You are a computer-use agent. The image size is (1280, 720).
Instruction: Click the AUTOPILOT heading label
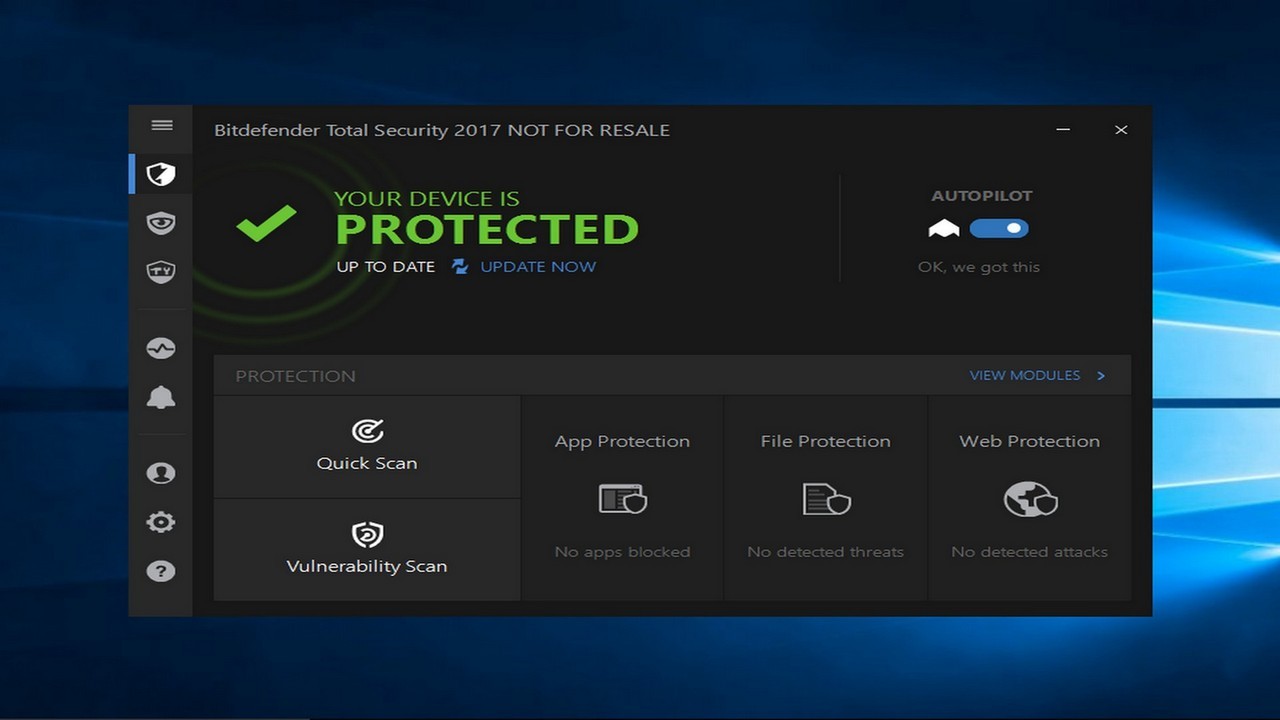(x=982, y=196)
